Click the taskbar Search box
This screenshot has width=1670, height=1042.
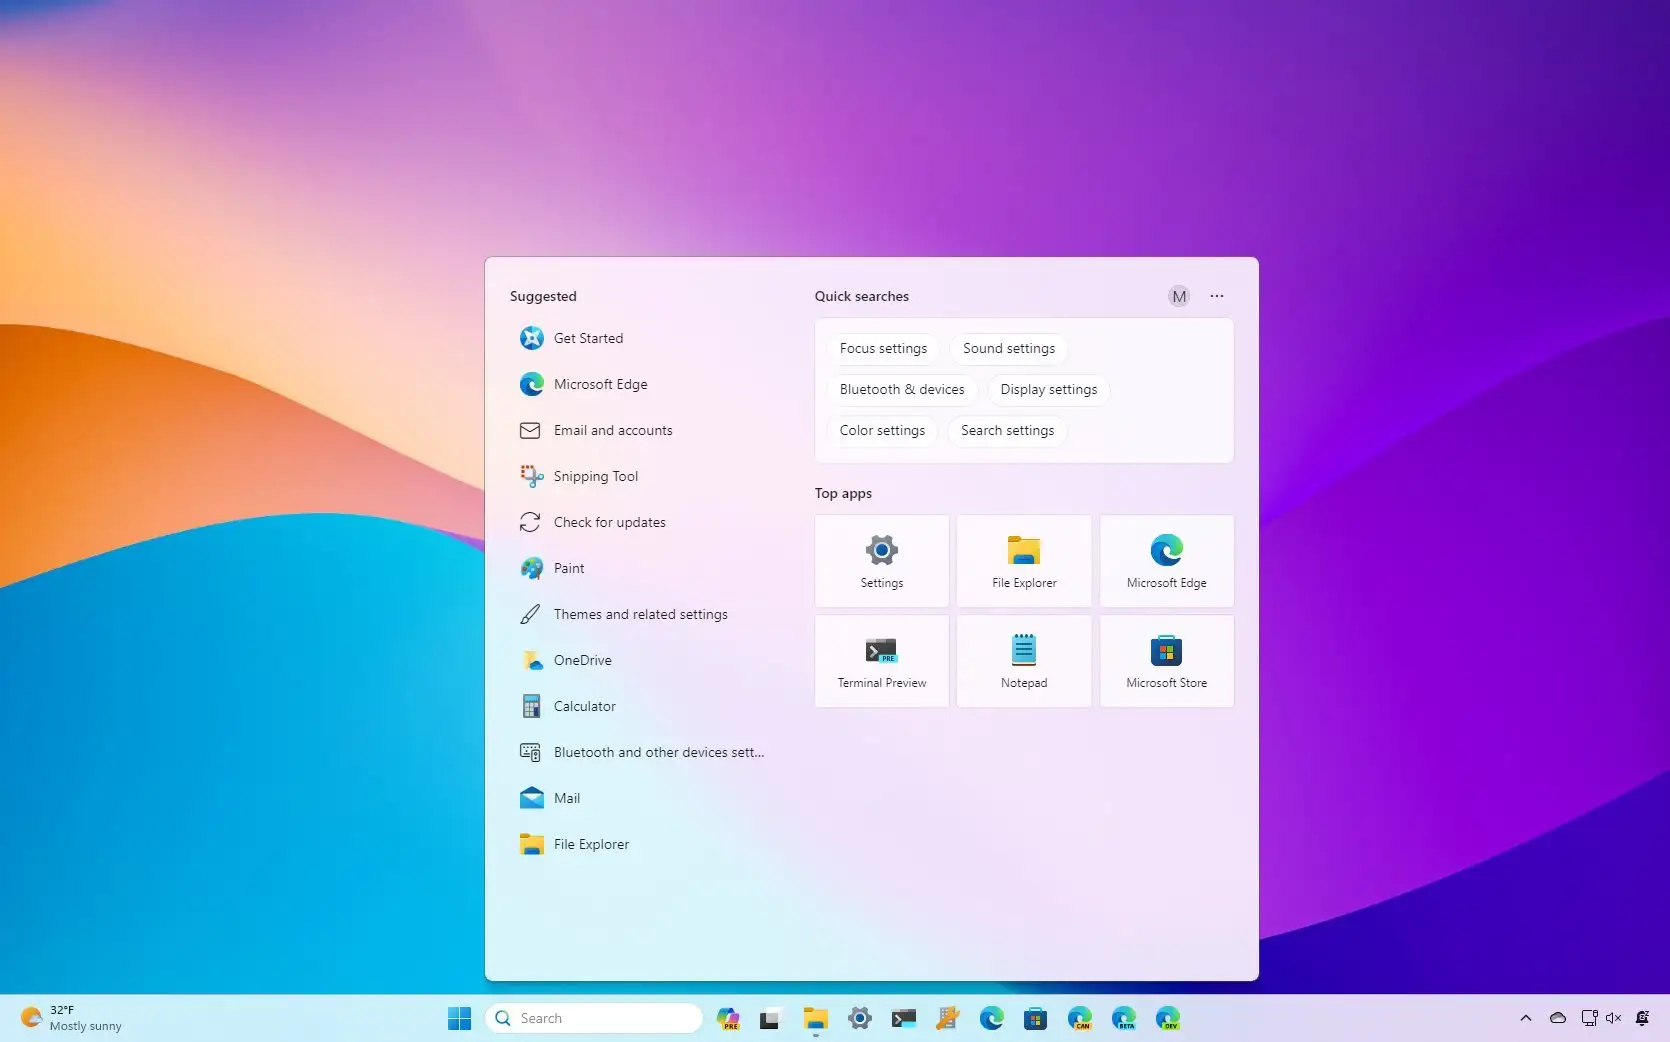point(594,1018)
